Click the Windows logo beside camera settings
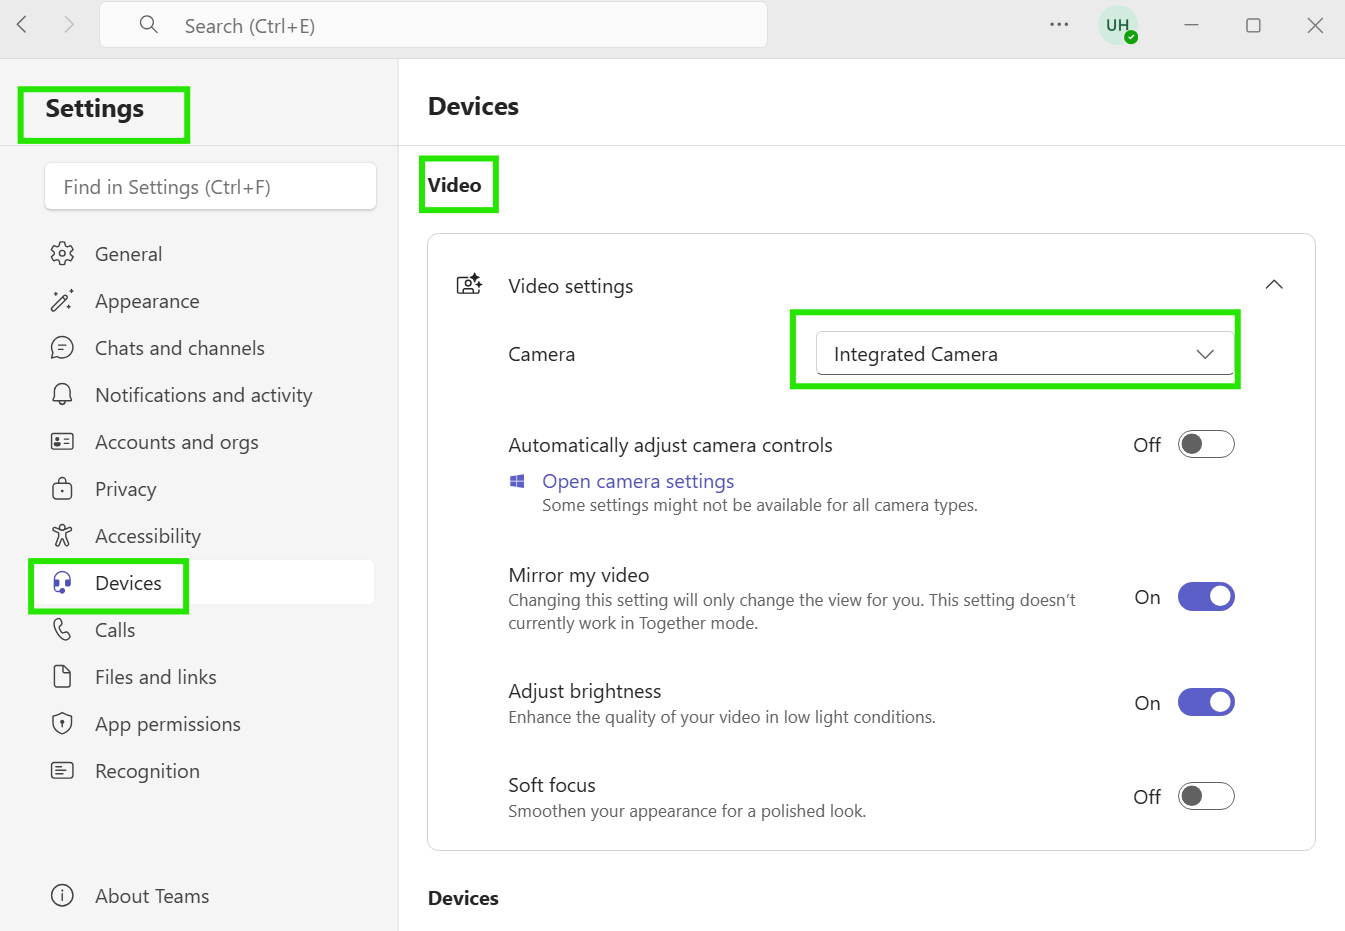The width and height of the screenshot is (1345, 931). pos(517,482)
